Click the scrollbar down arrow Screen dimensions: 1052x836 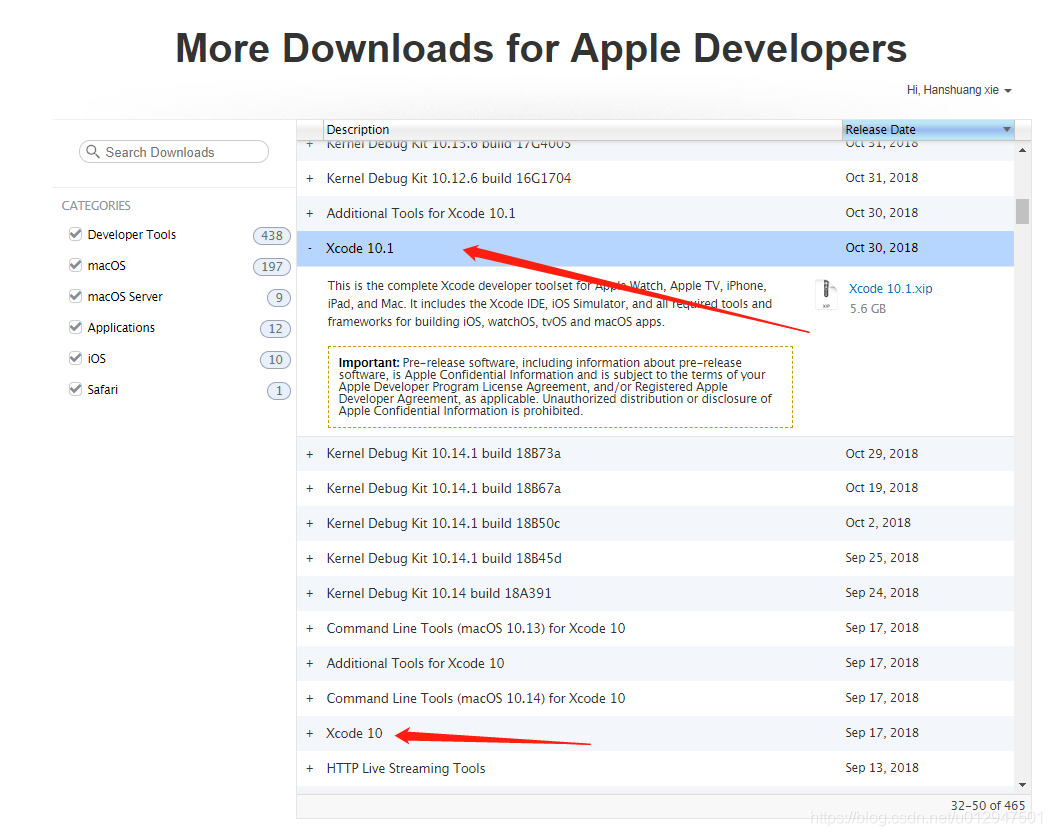click(x=1022, y=784)
